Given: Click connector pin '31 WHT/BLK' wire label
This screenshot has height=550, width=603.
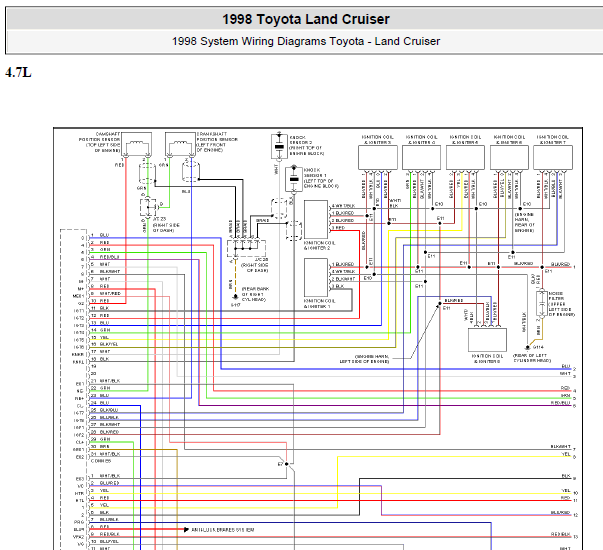Looking at the screenshot, I should pos(105,454).
